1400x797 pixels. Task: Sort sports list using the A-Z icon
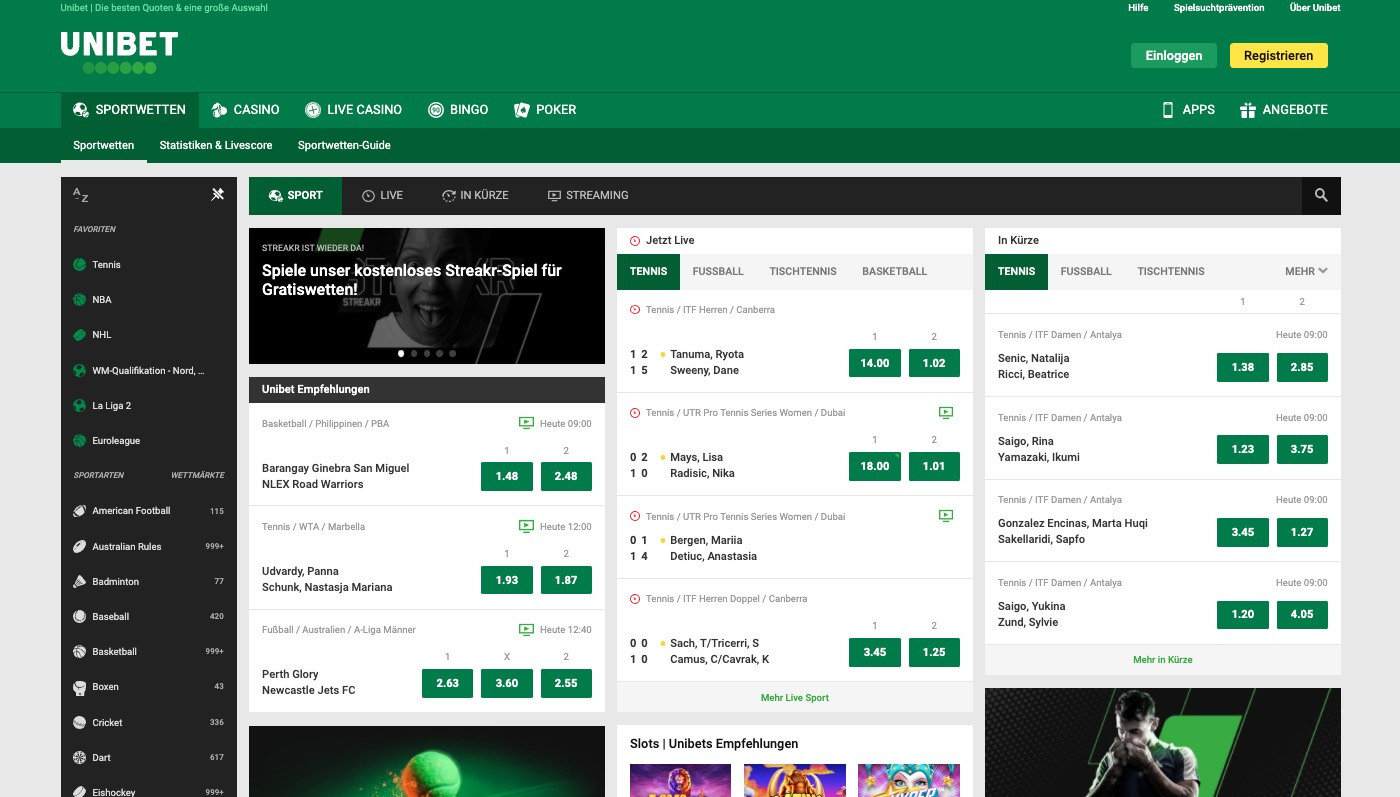coord(80,196)
